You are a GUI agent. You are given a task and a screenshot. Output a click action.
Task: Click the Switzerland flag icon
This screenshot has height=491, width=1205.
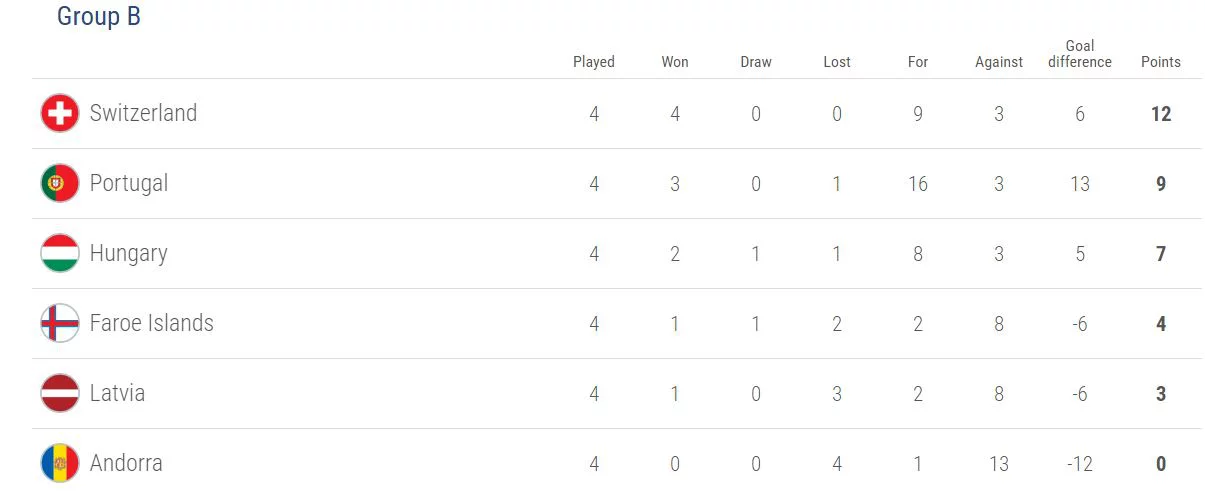click(x=60, y=114)
